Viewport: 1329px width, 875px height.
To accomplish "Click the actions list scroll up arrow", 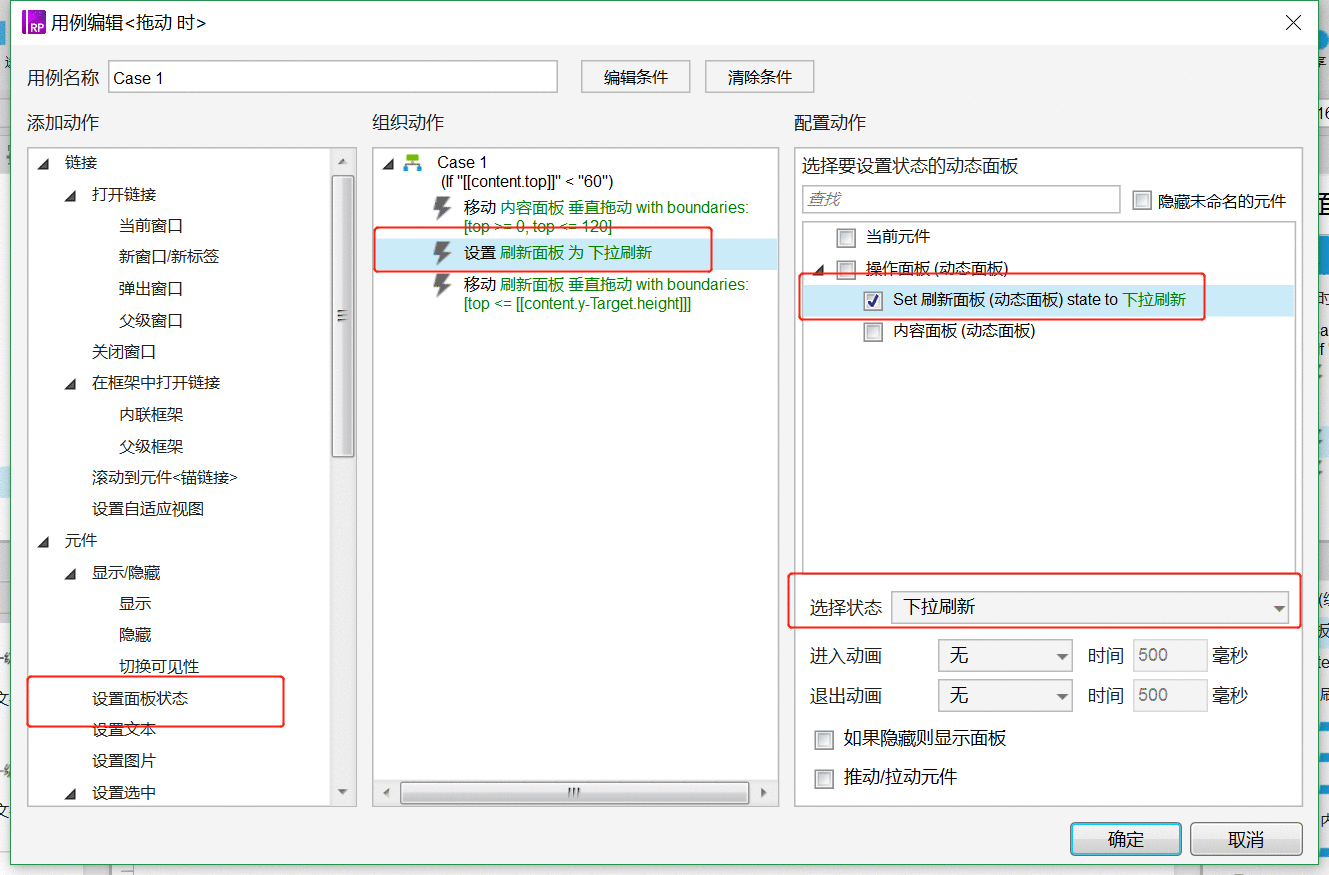I will pos(343,161).
